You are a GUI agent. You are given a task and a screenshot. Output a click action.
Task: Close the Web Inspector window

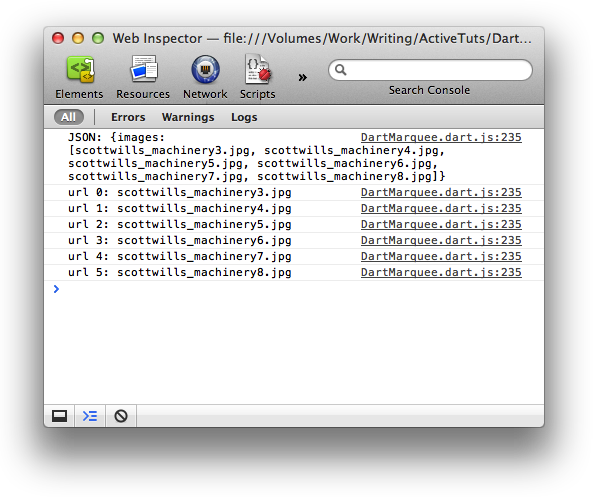pos(58,38)
